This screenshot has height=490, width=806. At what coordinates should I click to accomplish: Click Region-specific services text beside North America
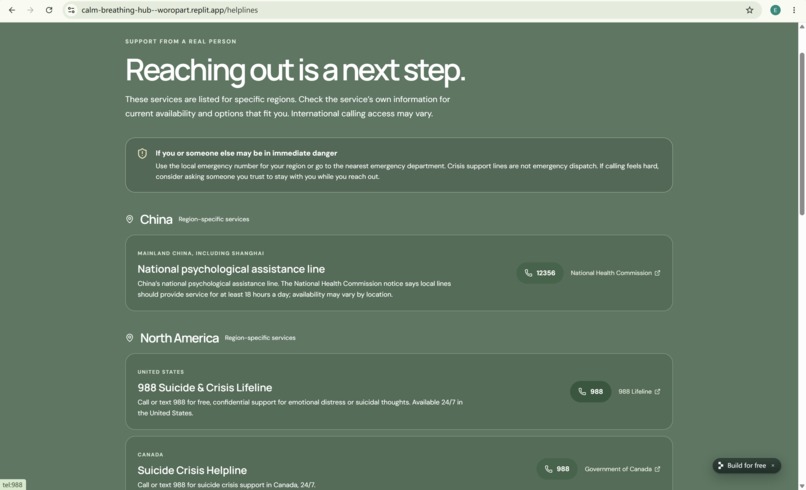coord(260,338)
